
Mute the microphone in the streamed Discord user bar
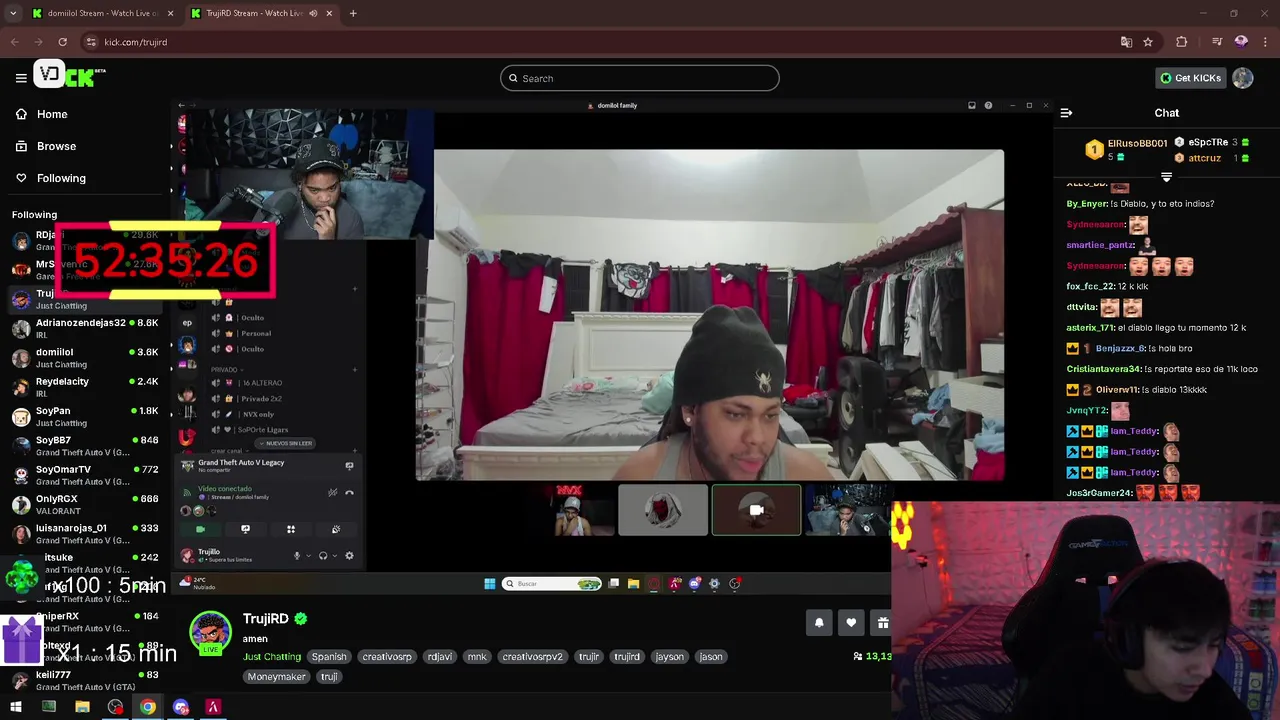[297, 556]
